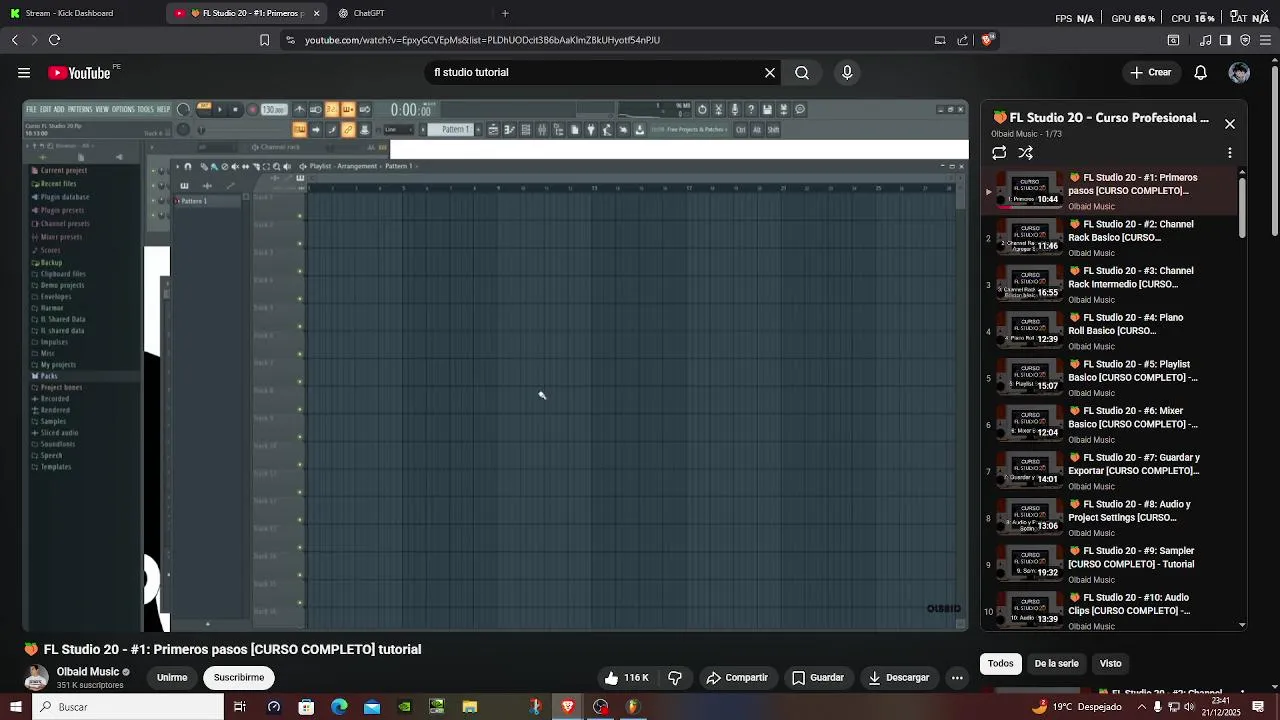The height and width of the screenshot is (720, 1280).
Task: Click FL Studio record button
Action: click(252, 109)
